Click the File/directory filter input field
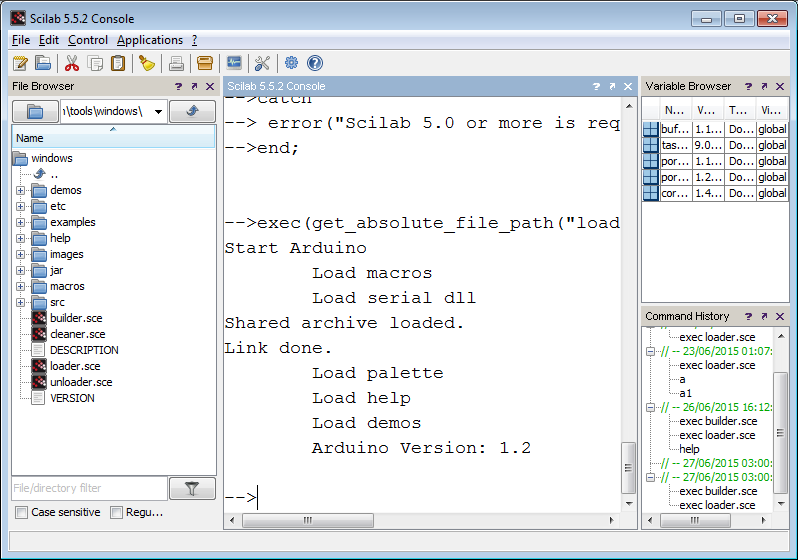Image resolution: width=798 pixels, height=560 pixels. click(x=90, y=488)
